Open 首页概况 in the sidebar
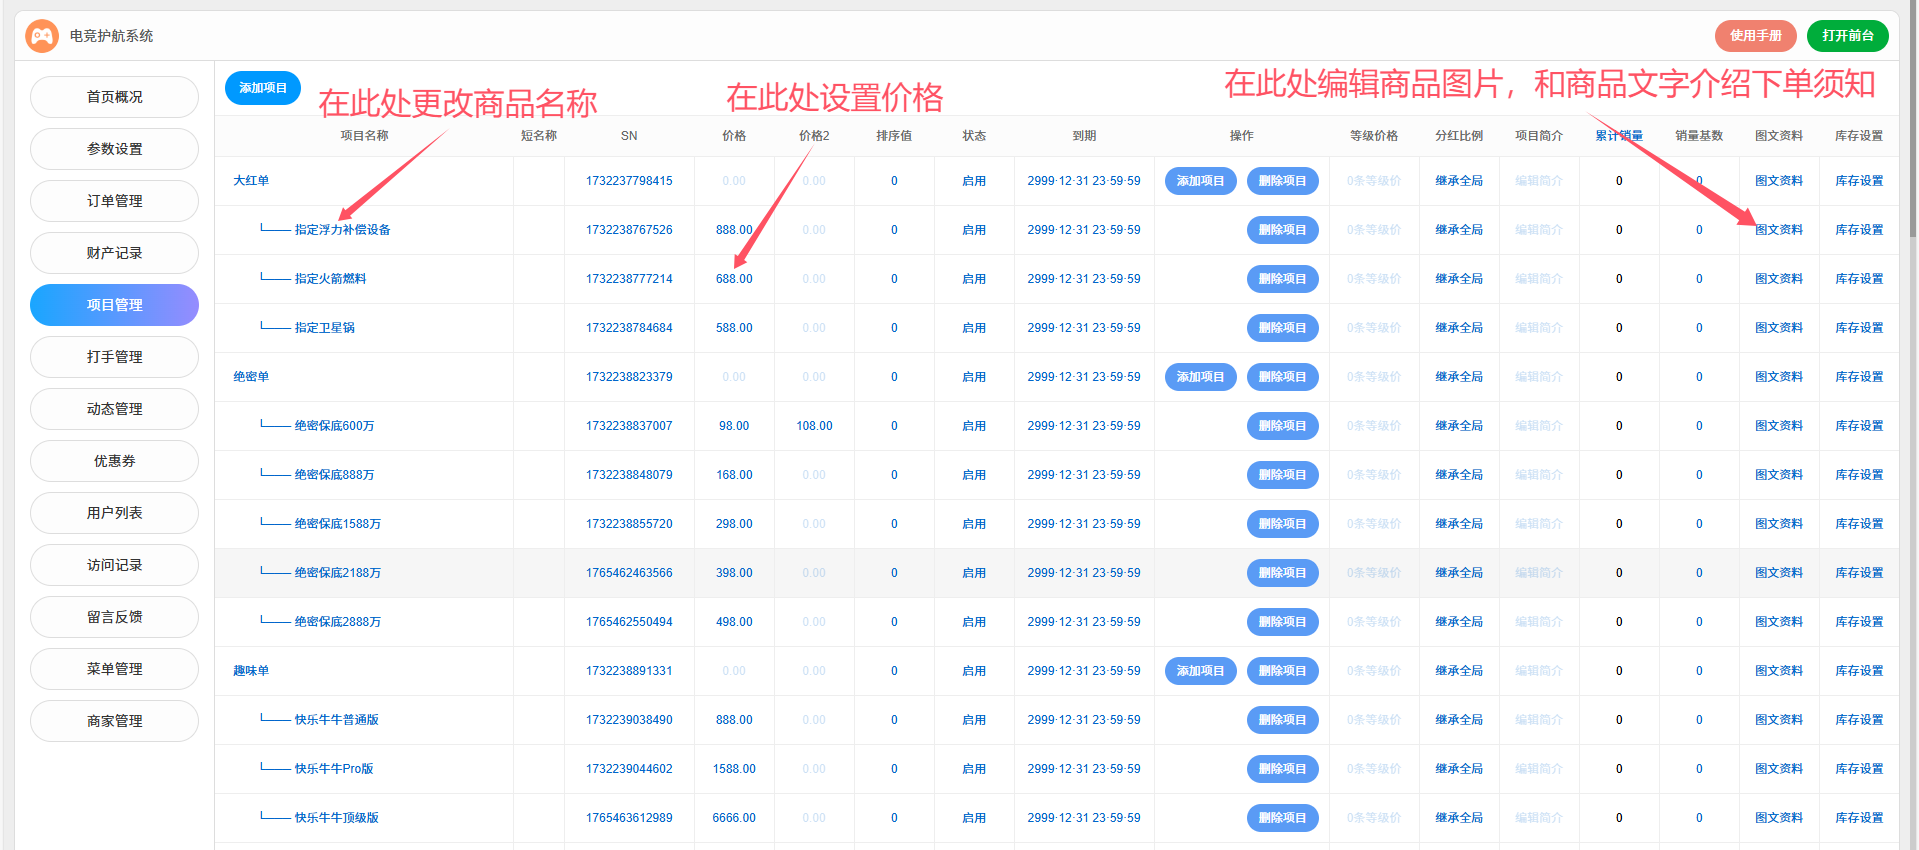 [x=114, y=97]
